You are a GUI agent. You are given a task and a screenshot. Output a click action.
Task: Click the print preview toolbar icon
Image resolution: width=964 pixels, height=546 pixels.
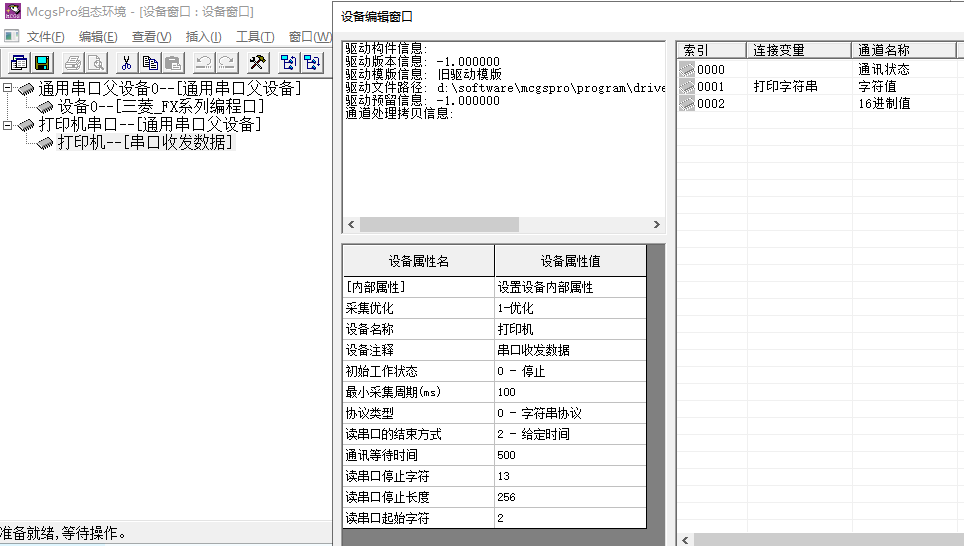click(x=96, y=63)
